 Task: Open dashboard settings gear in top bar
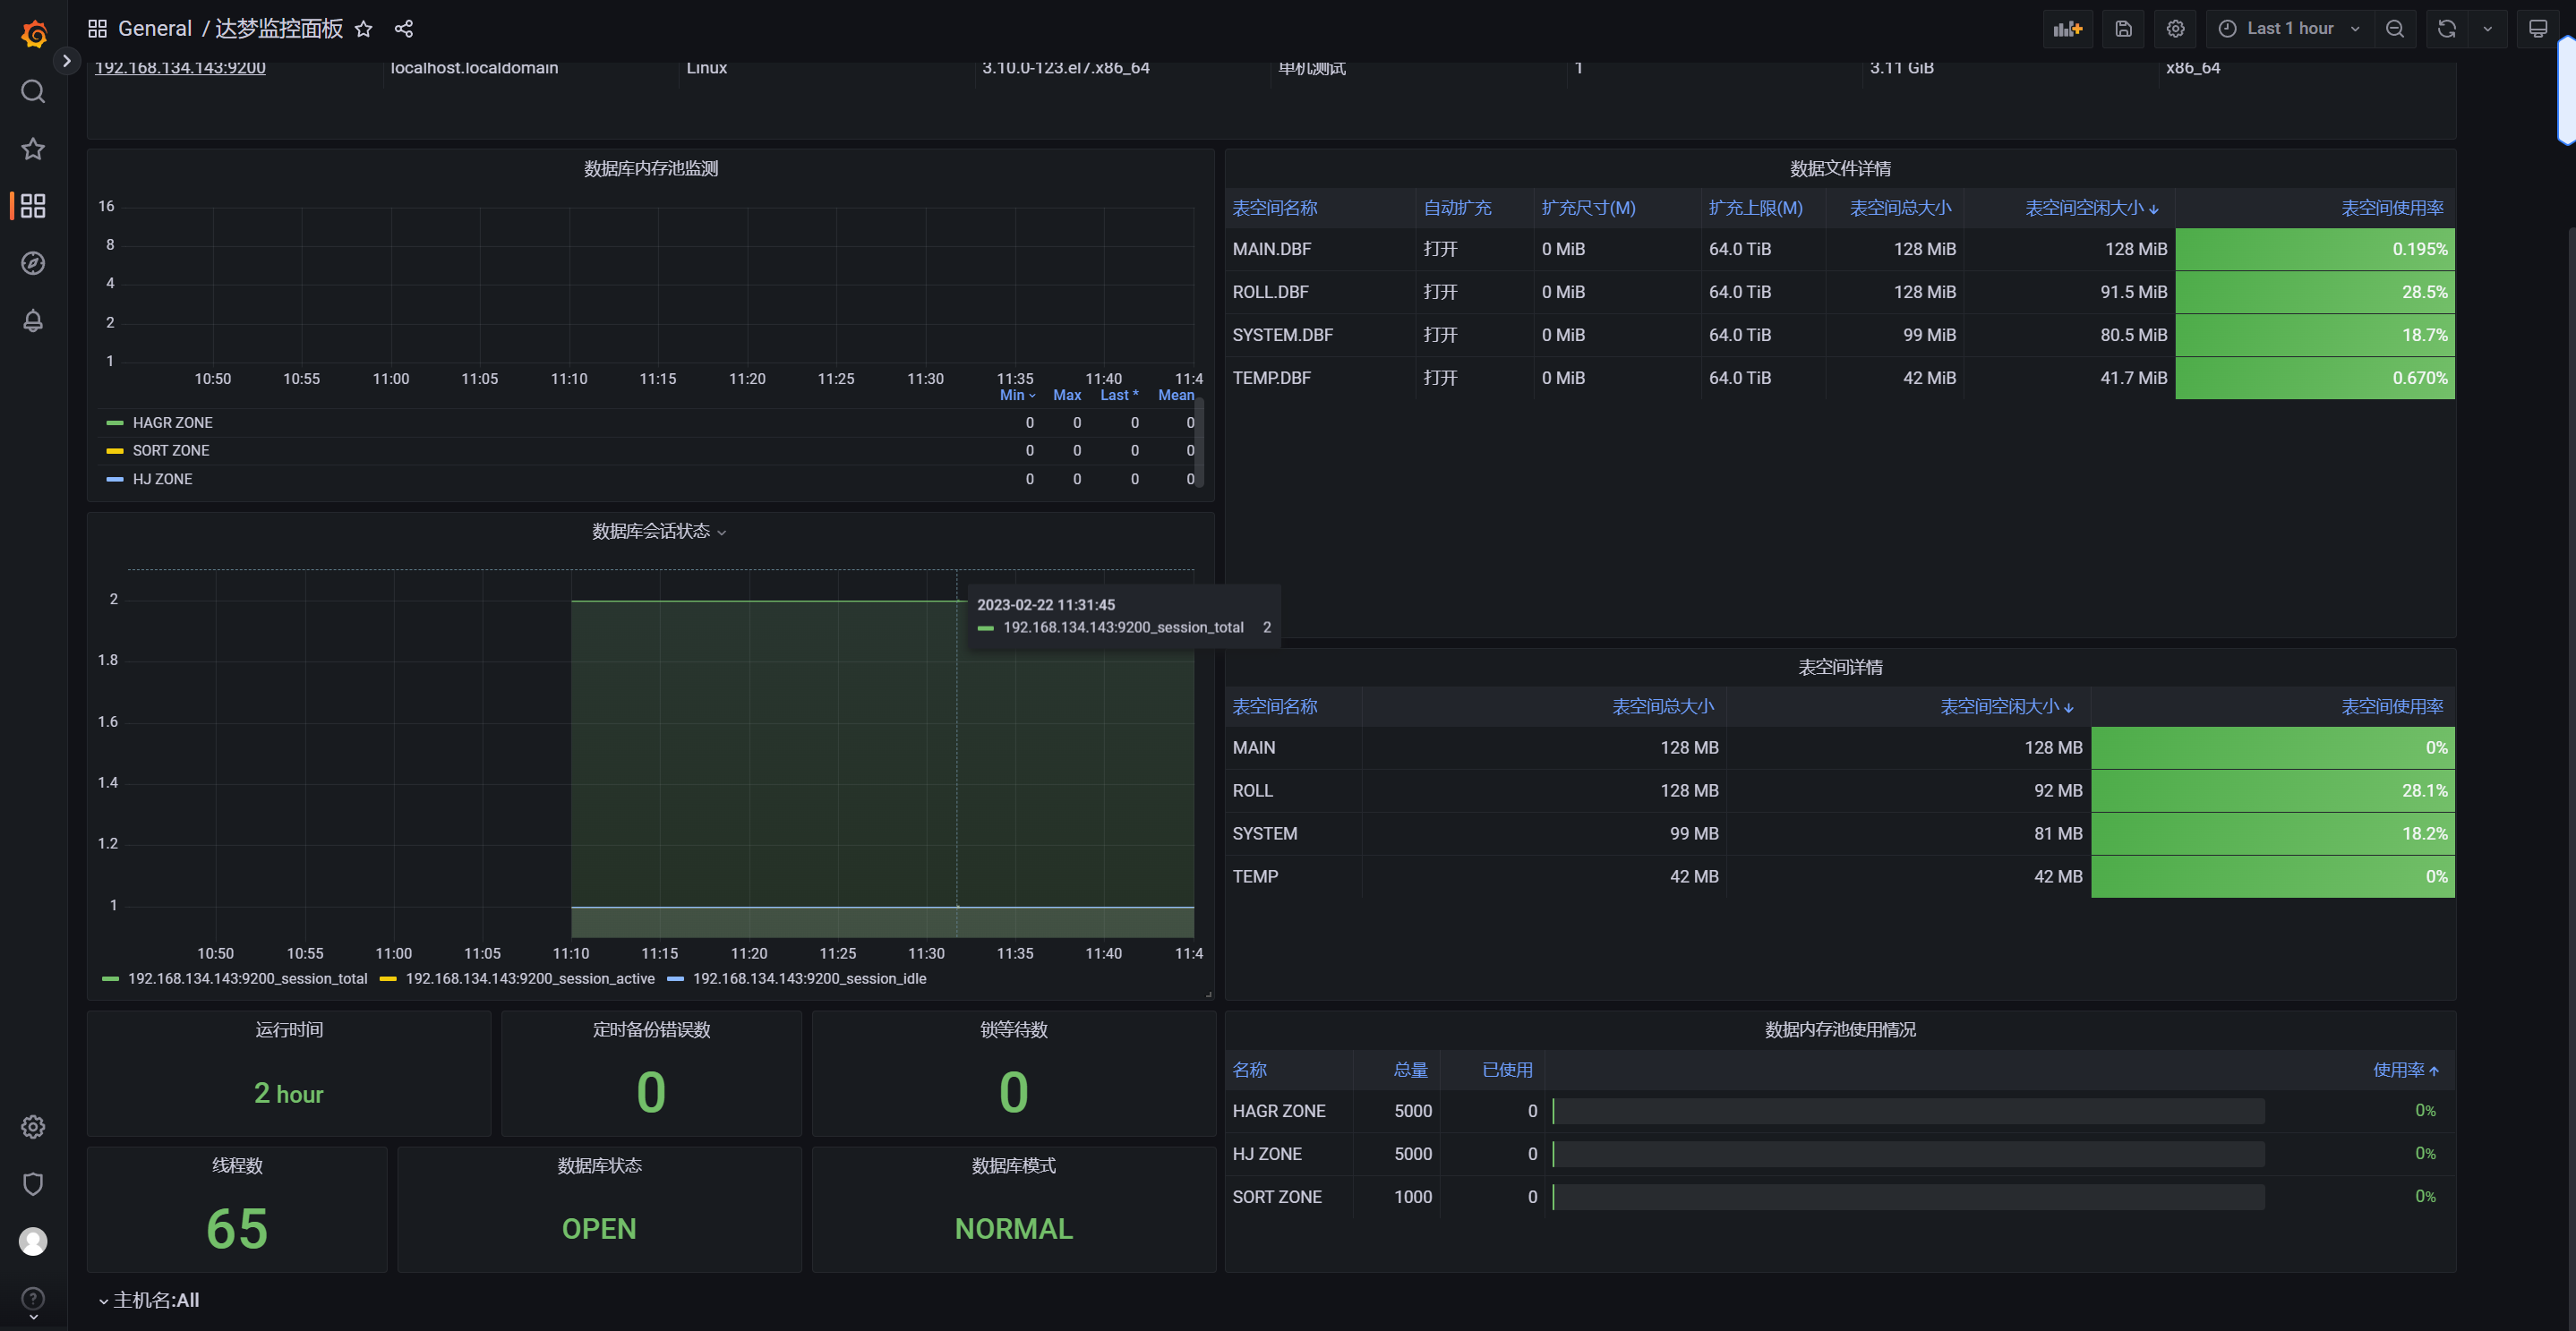[2175, 29]
